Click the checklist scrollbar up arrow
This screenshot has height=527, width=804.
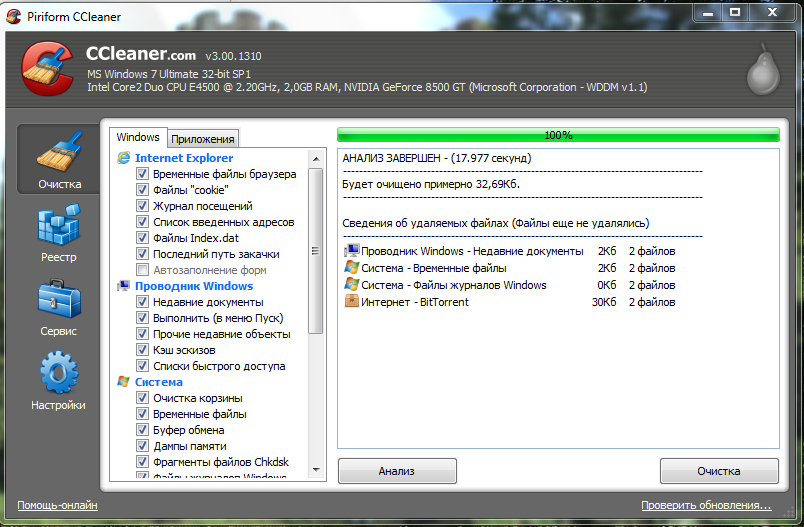[316, 158]
